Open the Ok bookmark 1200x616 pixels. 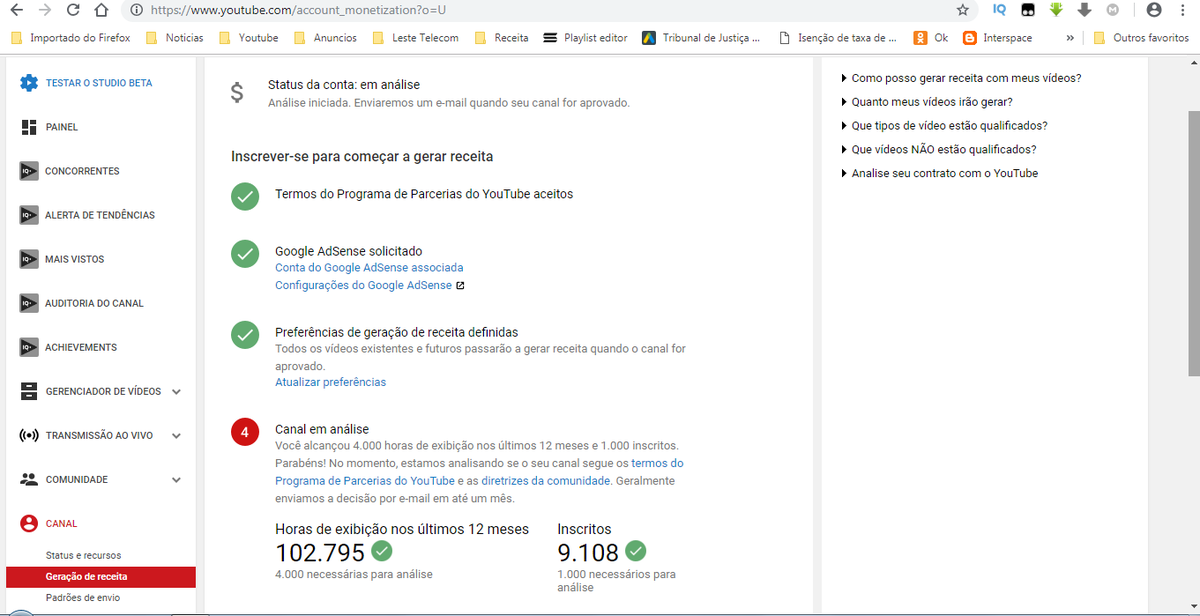[930, 37]
